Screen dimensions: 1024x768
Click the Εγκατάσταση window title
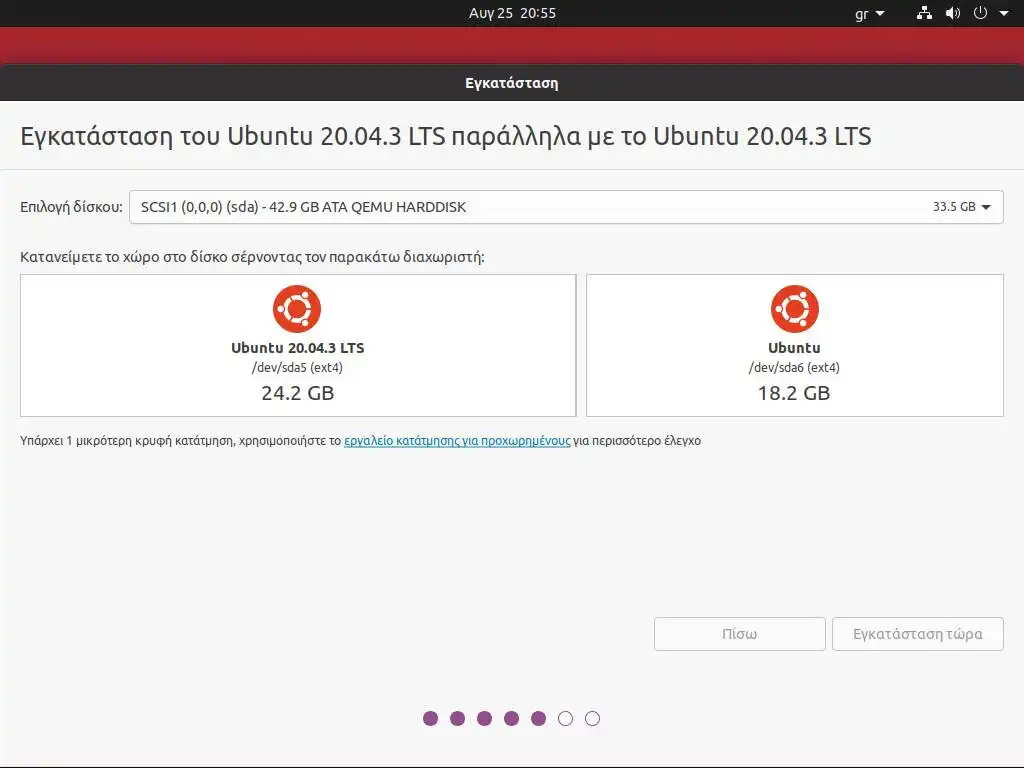[511, 83]
